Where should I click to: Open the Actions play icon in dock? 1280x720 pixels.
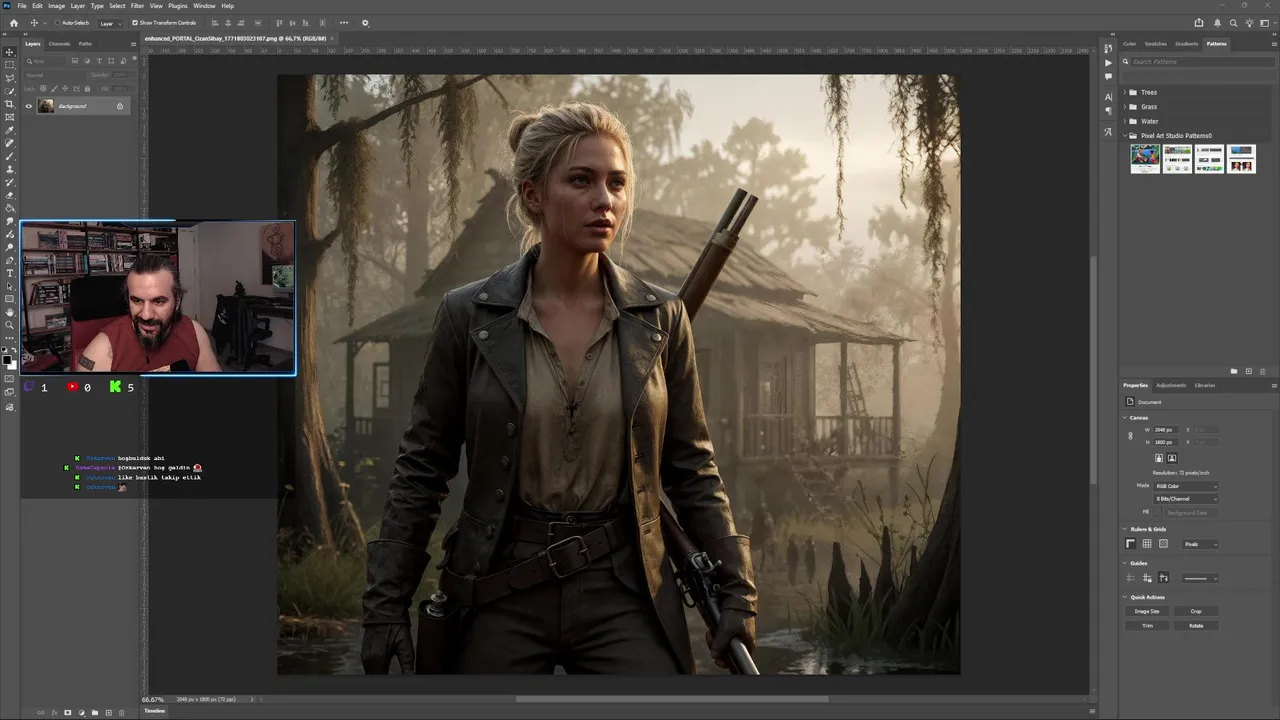coord(1108,63)
